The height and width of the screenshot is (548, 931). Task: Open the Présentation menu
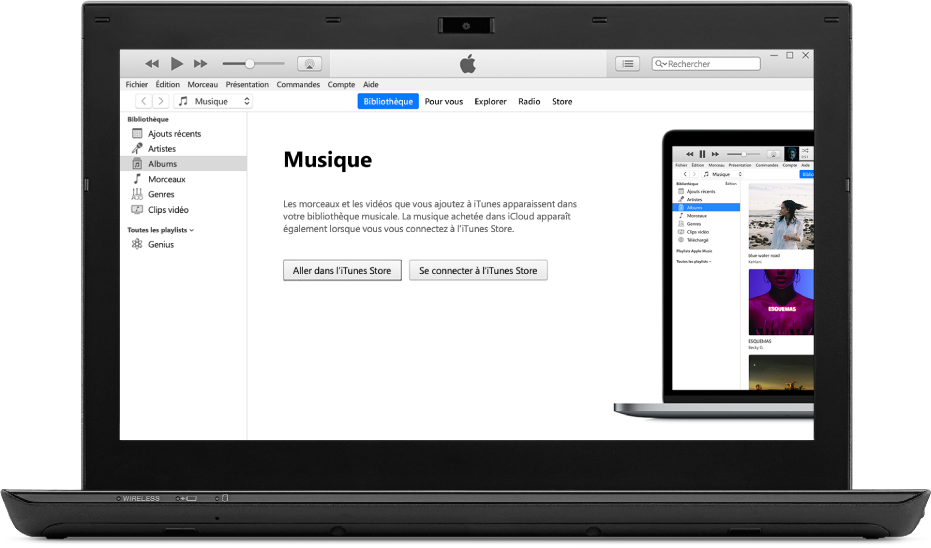click(x=247, y=84)
